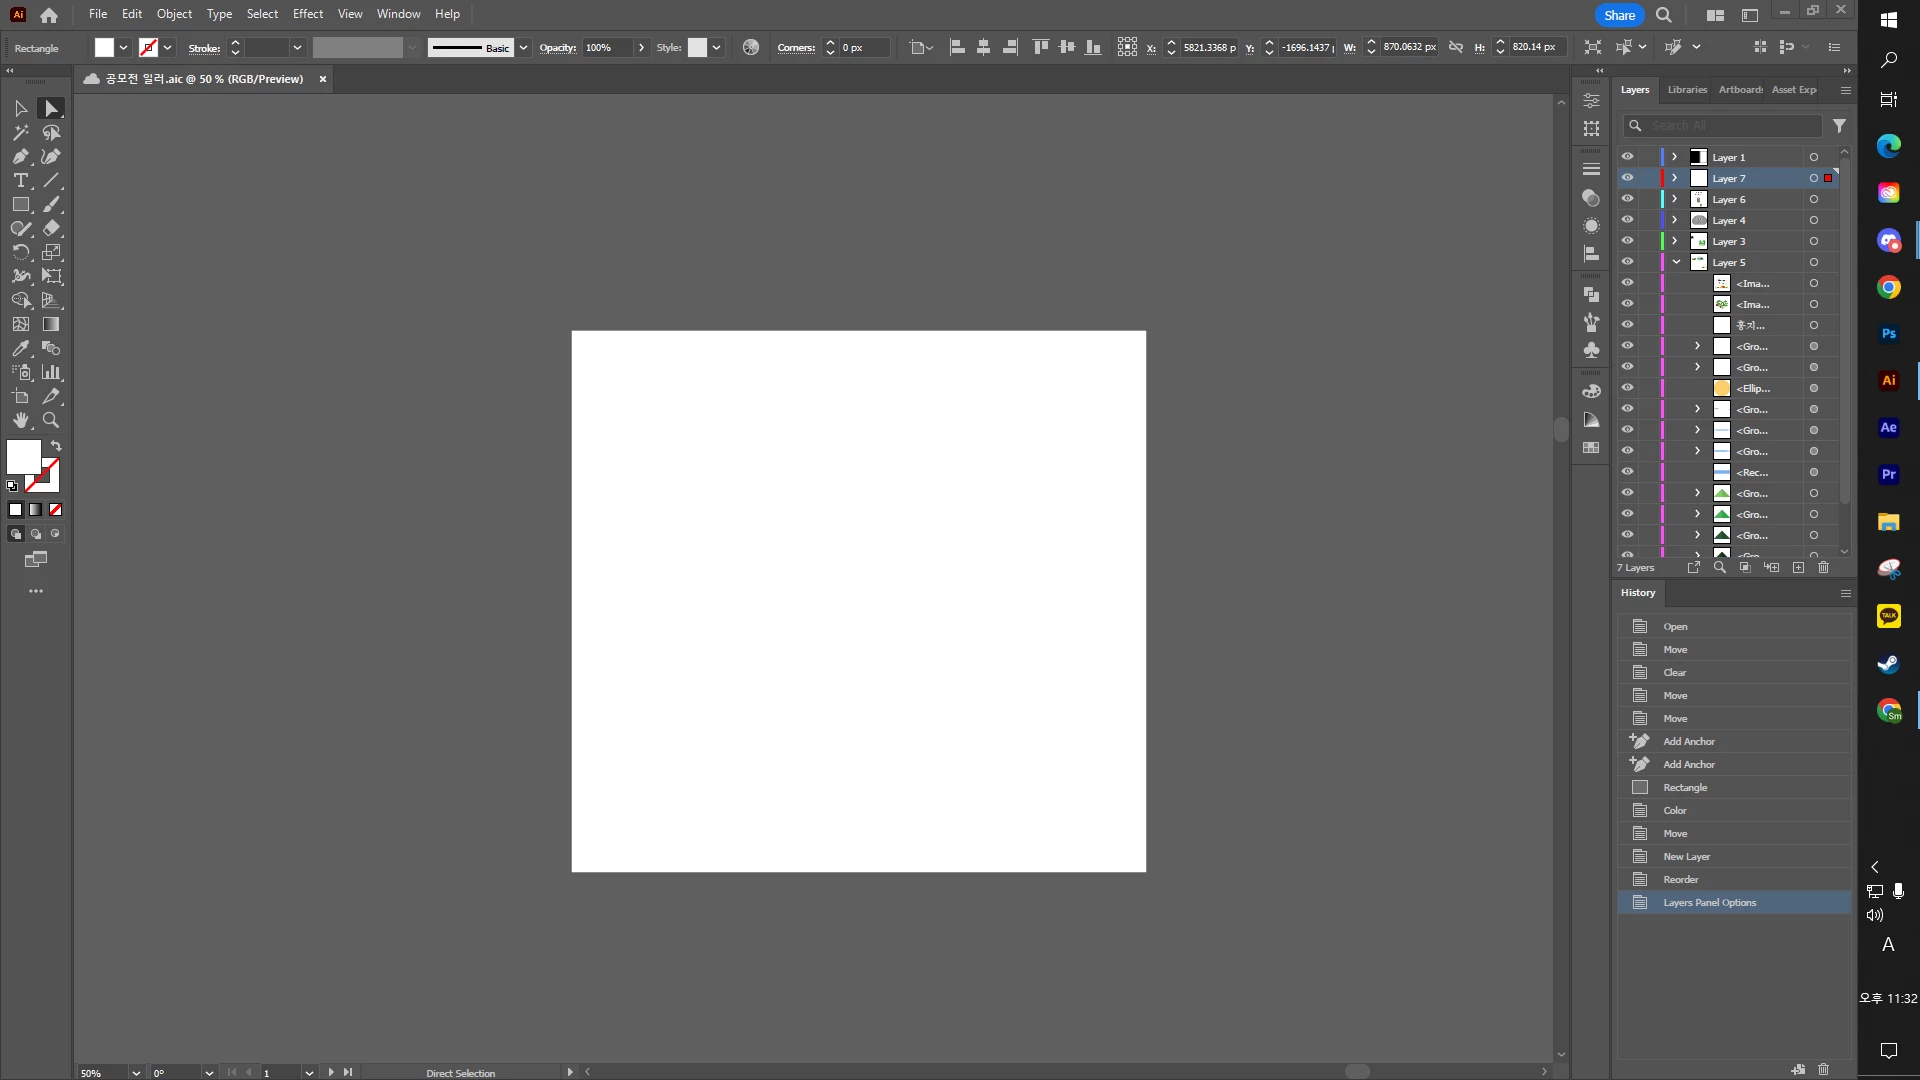Select the Type tool

20,180
